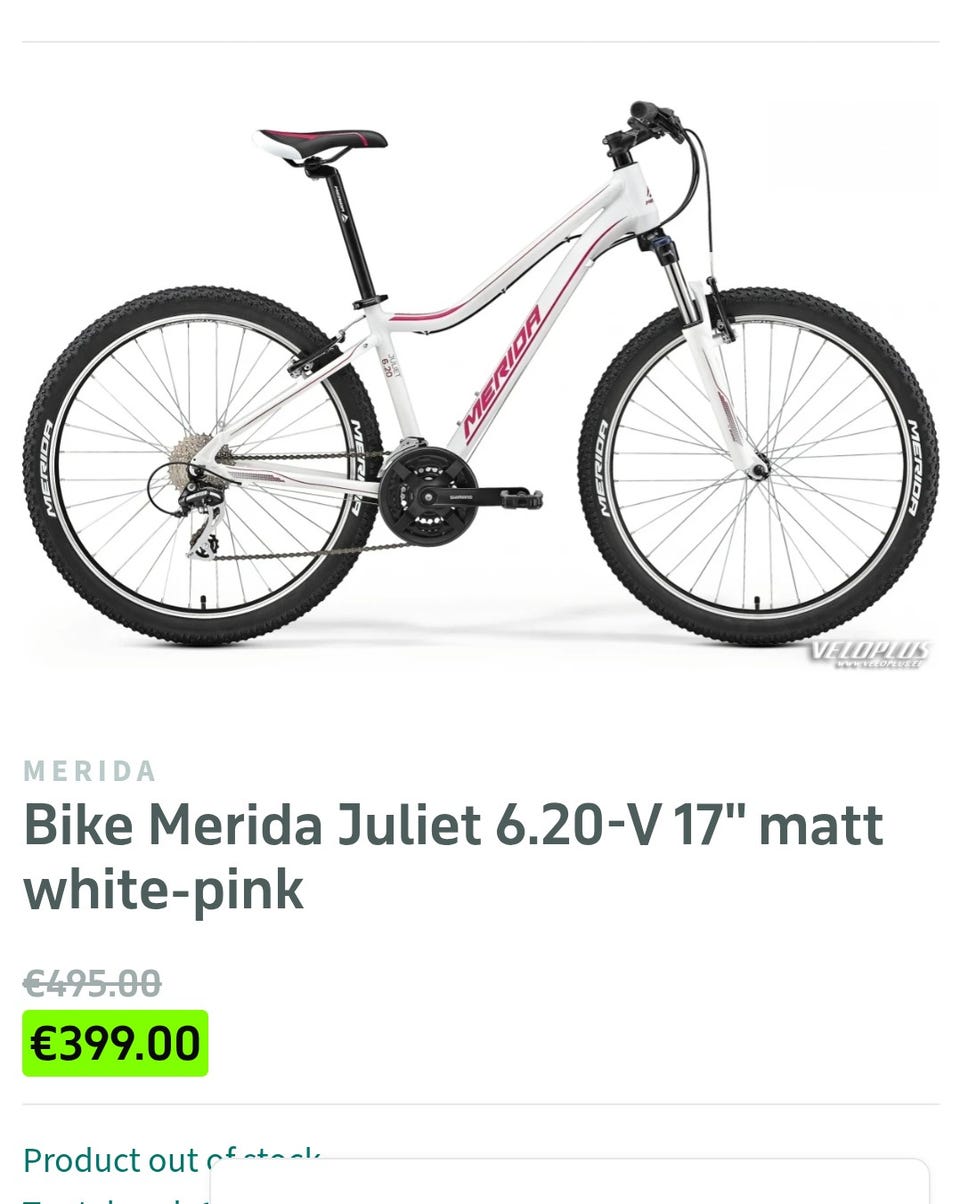Click the bike's black saddle in the photo
The width and height of the screenshot is (960, 1204).
tap(320, 143)
